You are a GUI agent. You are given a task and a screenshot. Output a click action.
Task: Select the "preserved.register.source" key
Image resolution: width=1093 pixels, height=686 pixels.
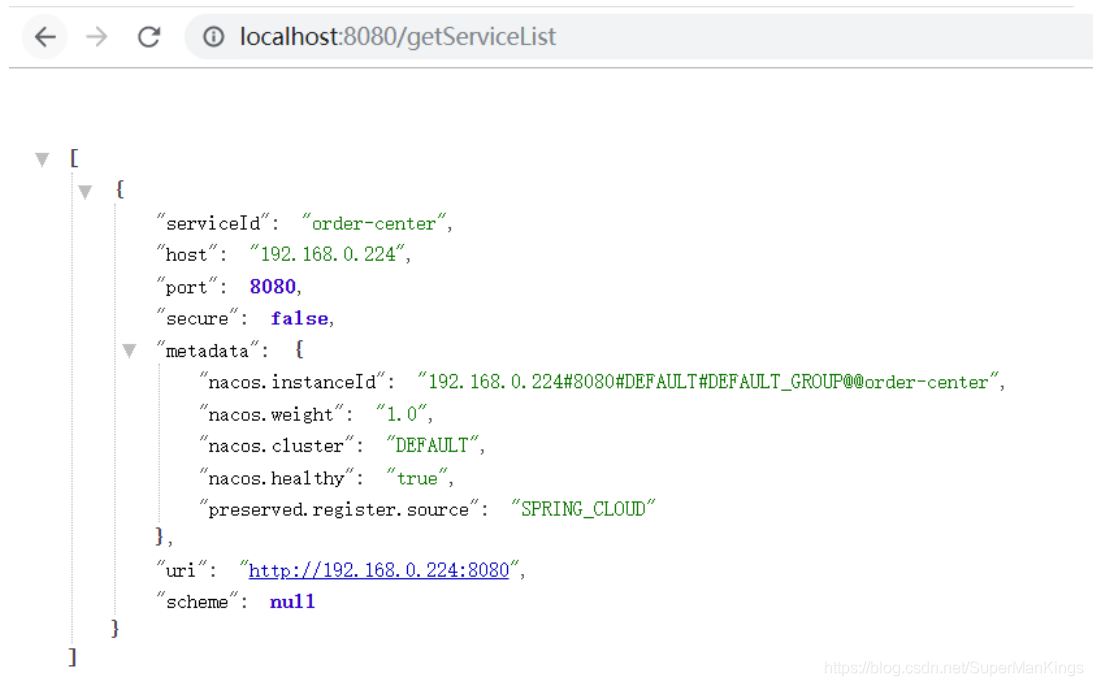click(339, 509)
